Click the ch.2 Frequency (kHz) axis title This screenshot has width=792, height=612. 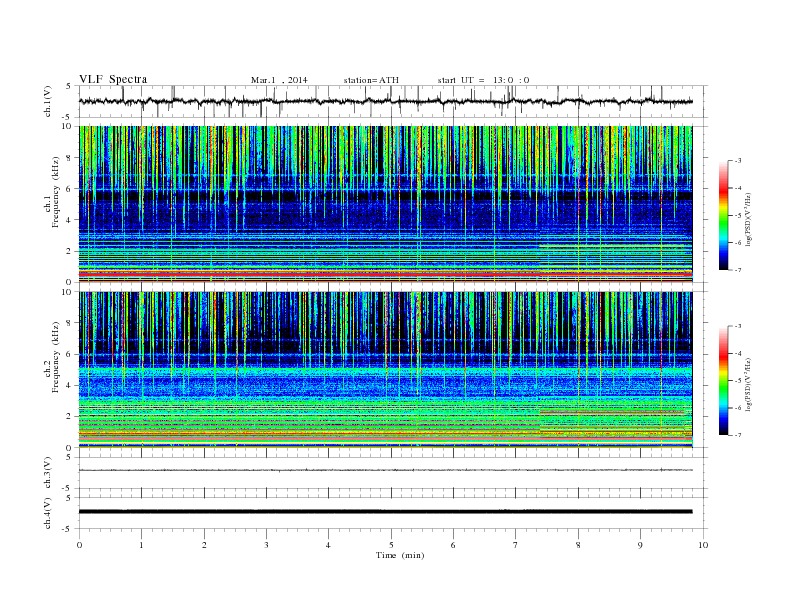(x=51, y=357)
